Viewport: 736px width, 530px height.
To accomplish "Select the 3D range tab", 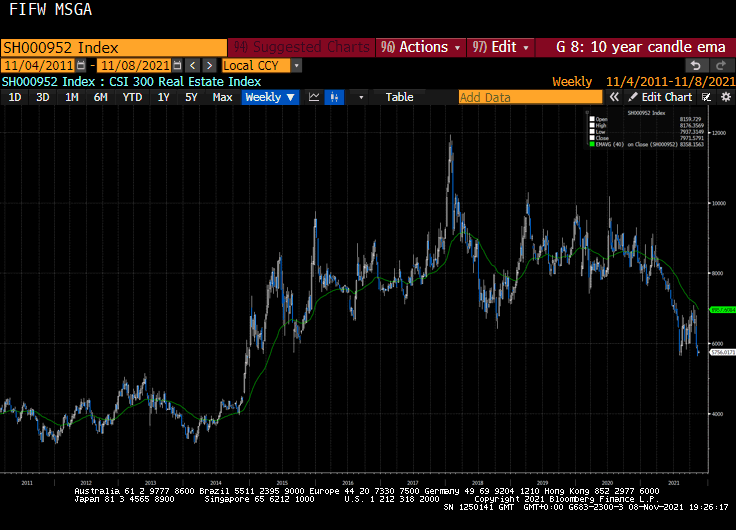I will pos(43,97).
